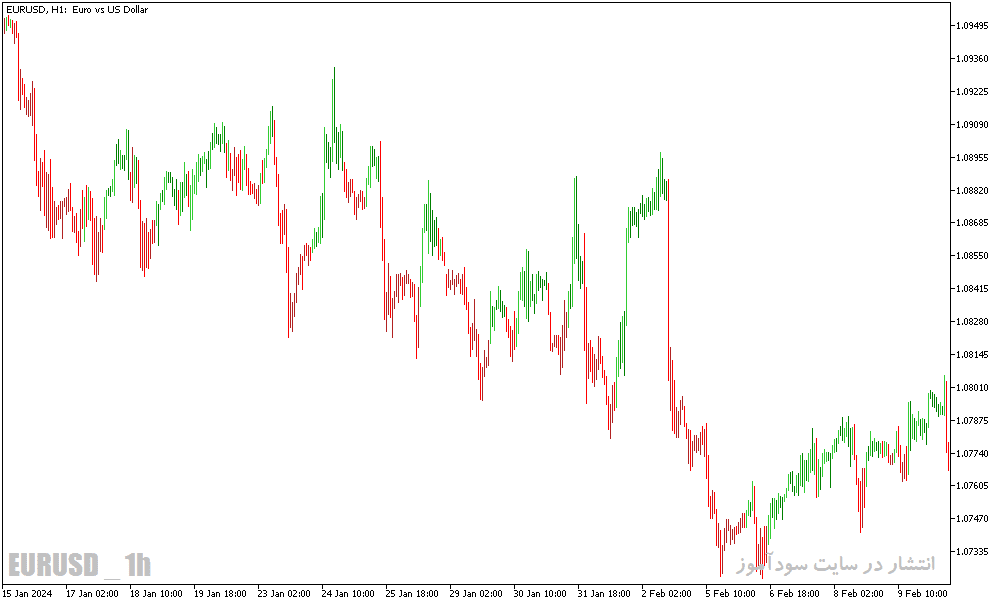
Task: Click the last red candle at chart's right edge
Action: [x=948, y=455]
